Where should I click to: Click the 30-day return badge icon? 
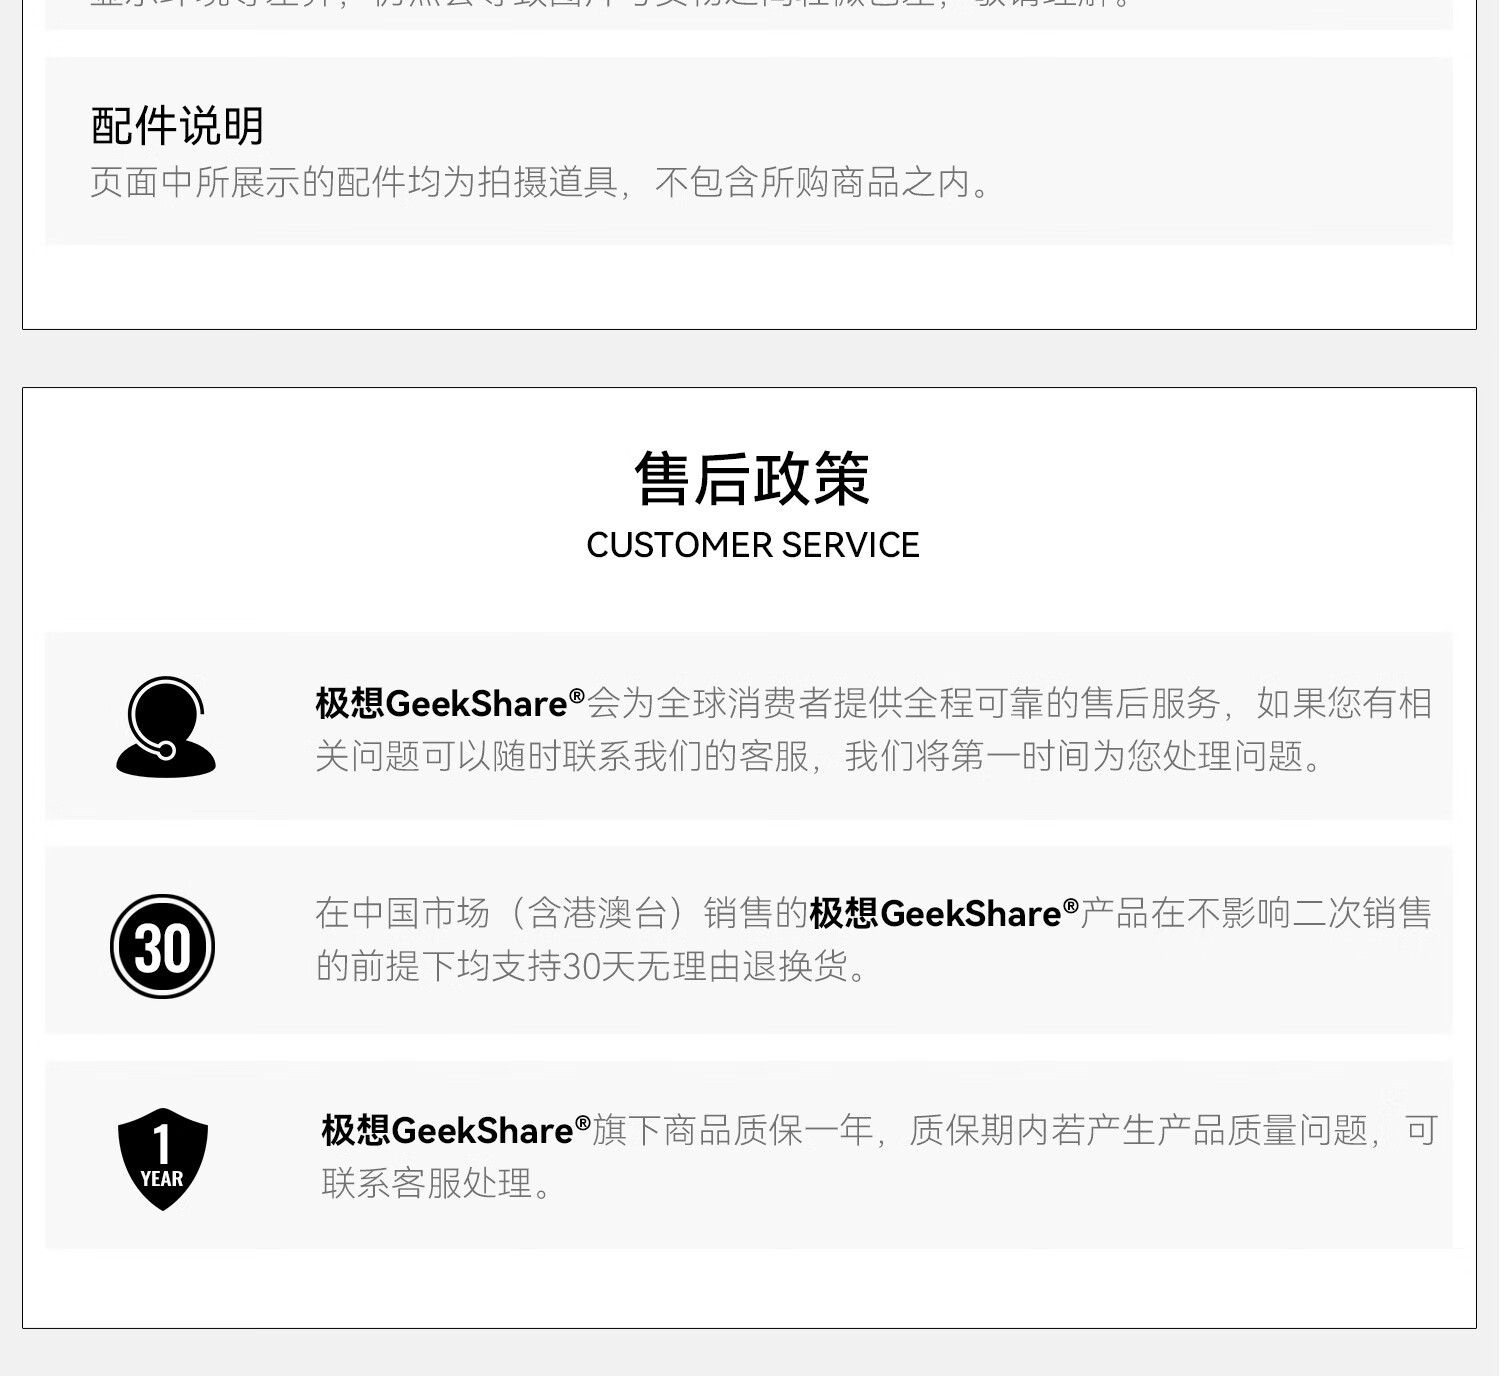pyautogui.click(x=162, y=946)
